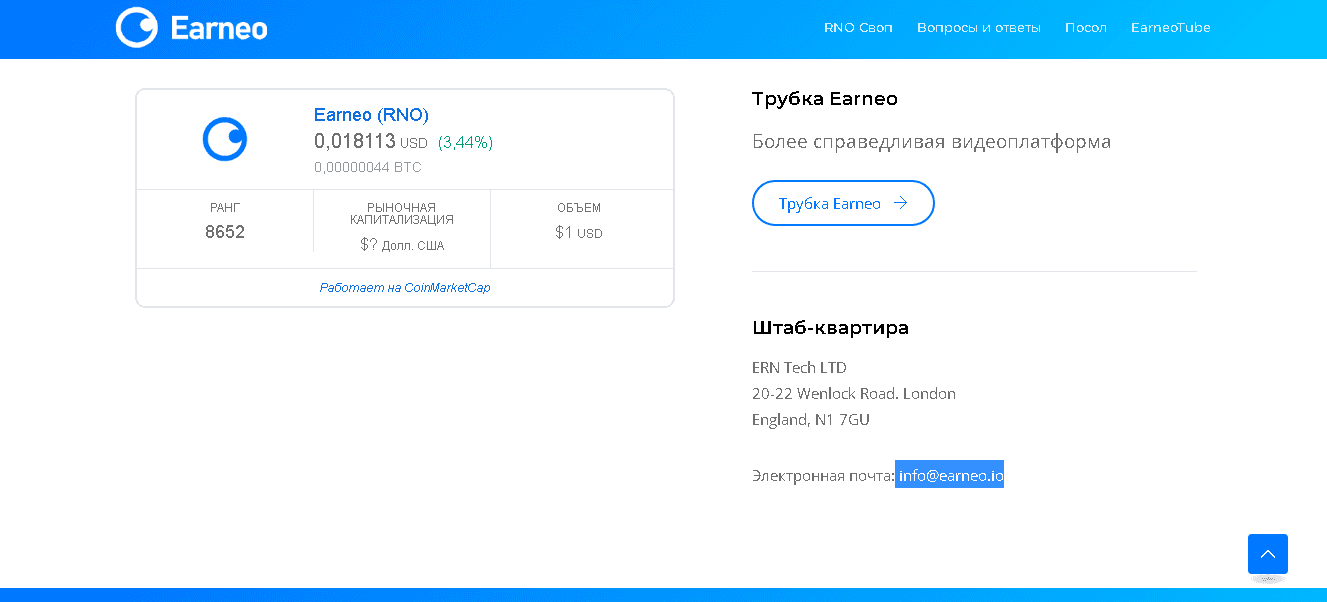Click the Штаб-квартира heading text
The width and height of the screenshot is (1327, 602).
coord(830,327)
